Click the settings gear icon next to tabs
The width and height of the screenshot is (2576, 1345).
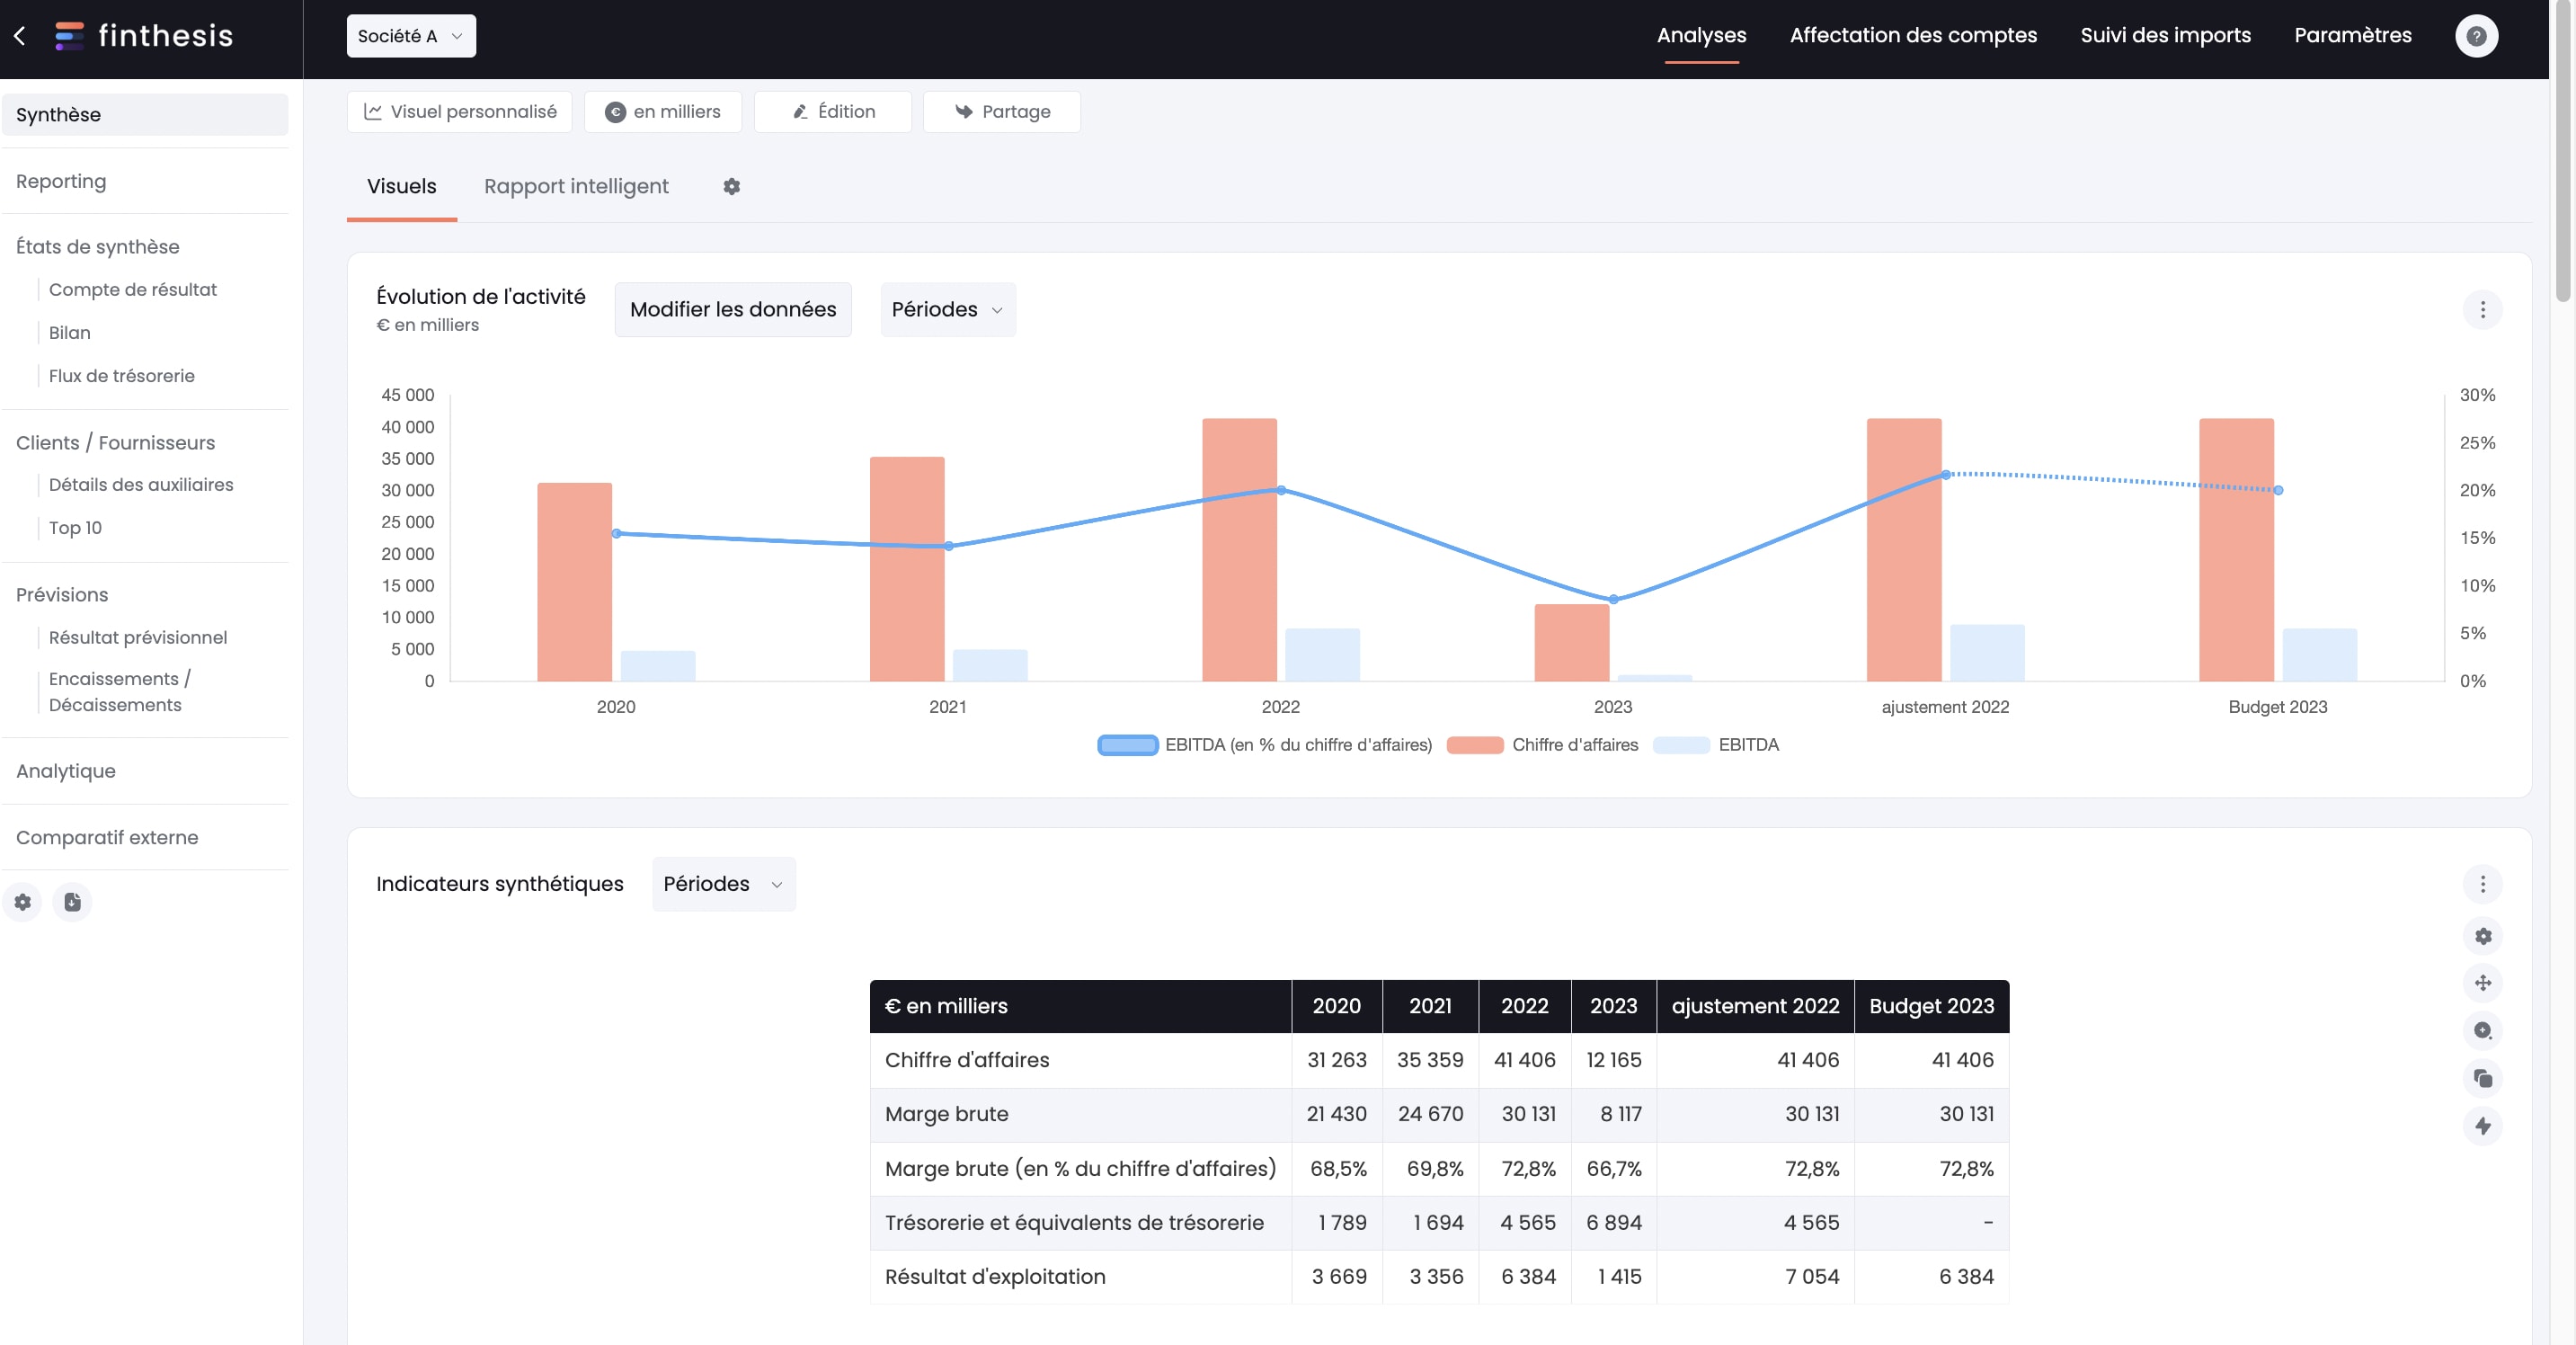click(731, 184)
